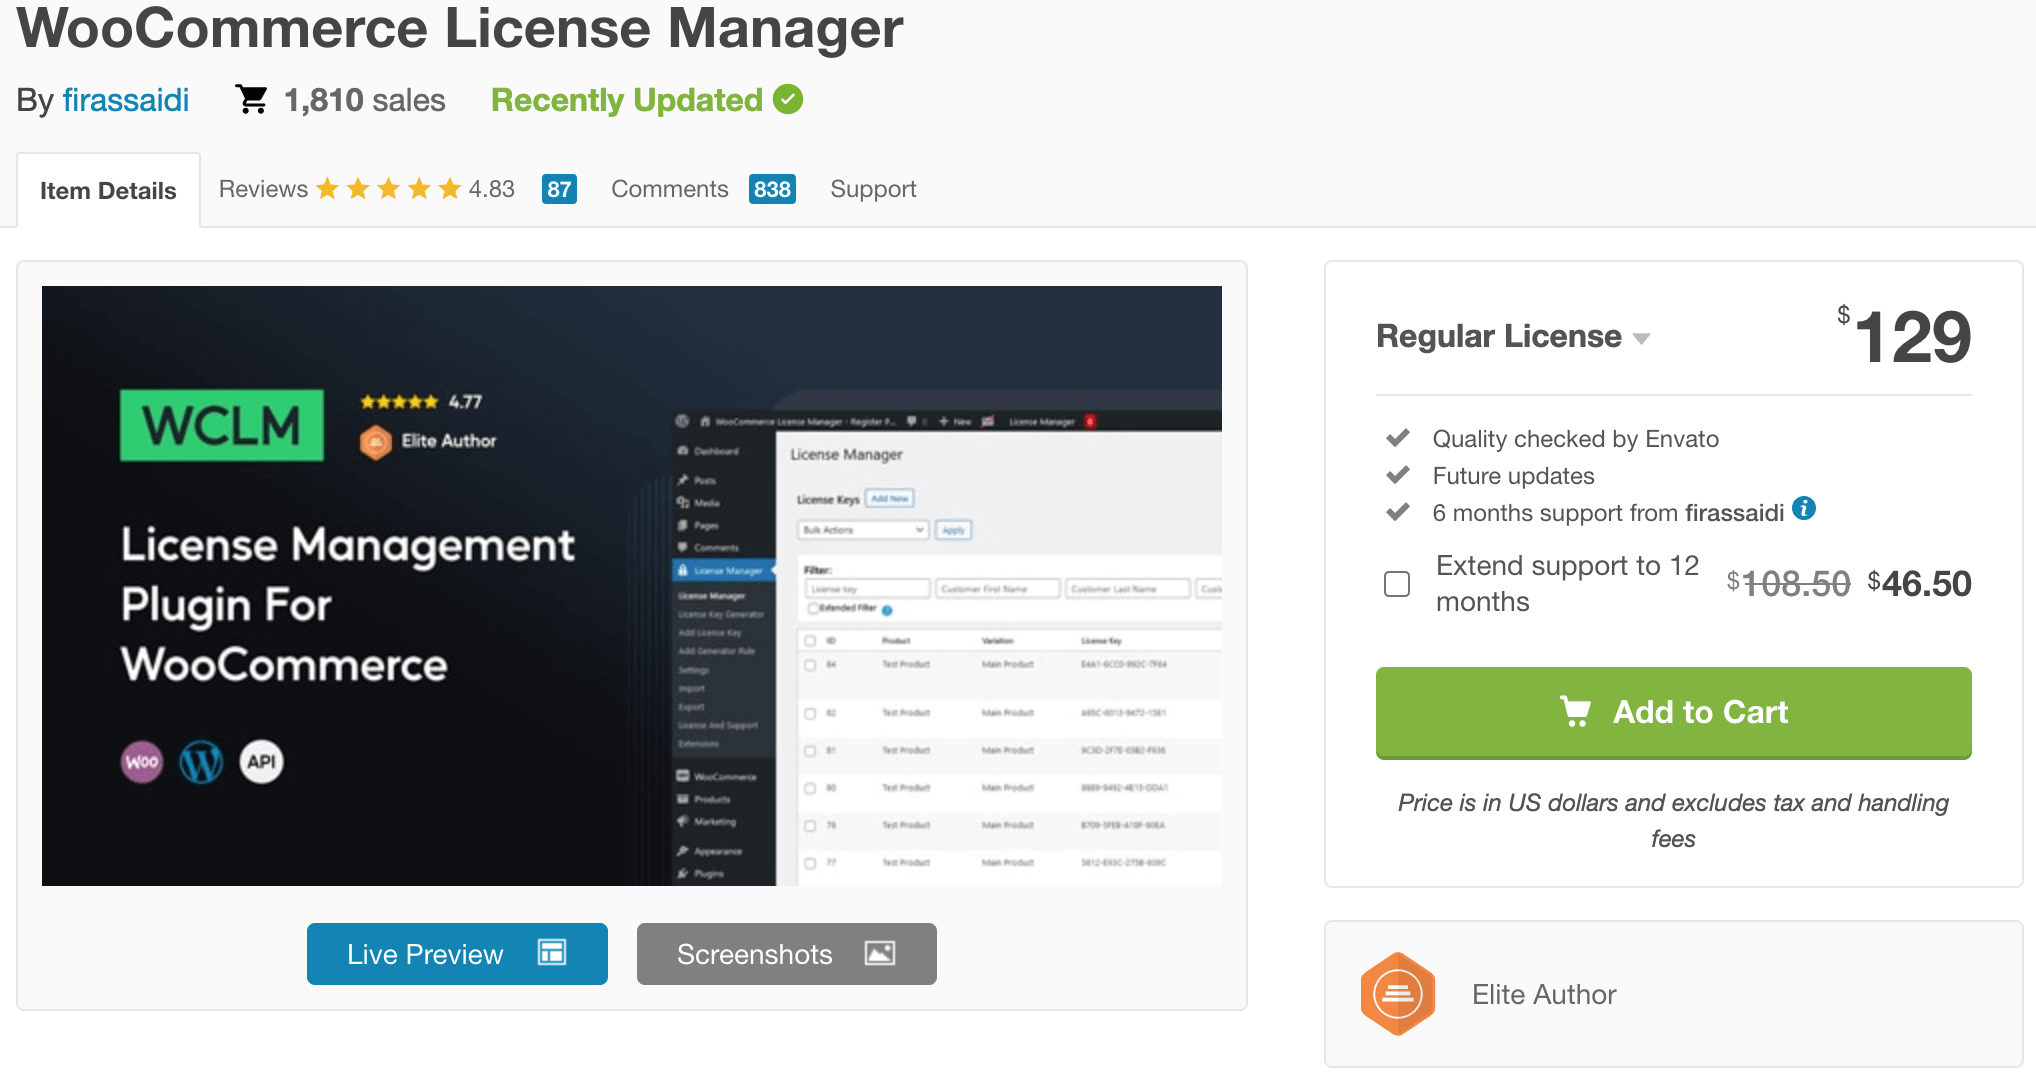
Task: Click the checkmark beside Future updates
Action: (x=1398, y=475)
